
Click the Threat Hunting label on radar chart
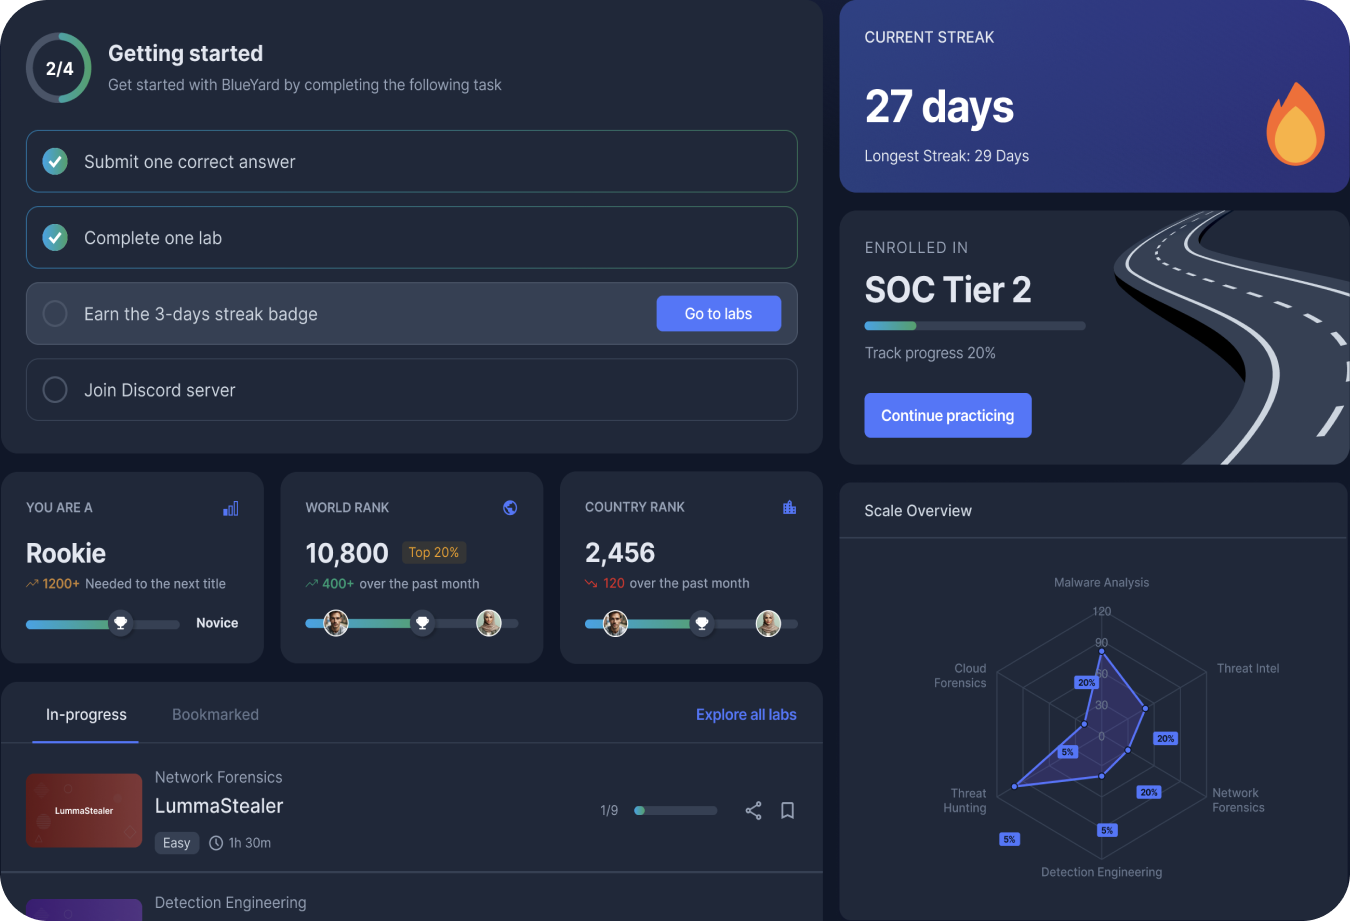(x=966, y=801)
